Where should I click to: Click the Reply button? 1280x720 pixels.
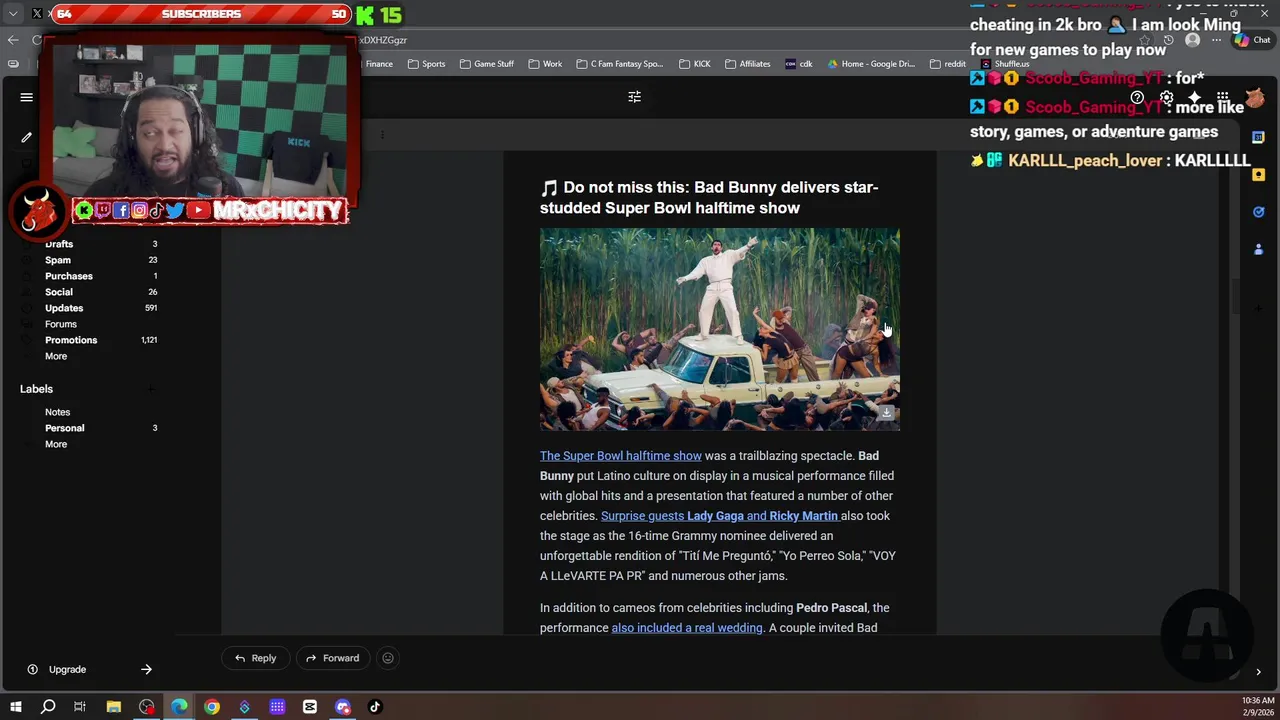[255, 658]
